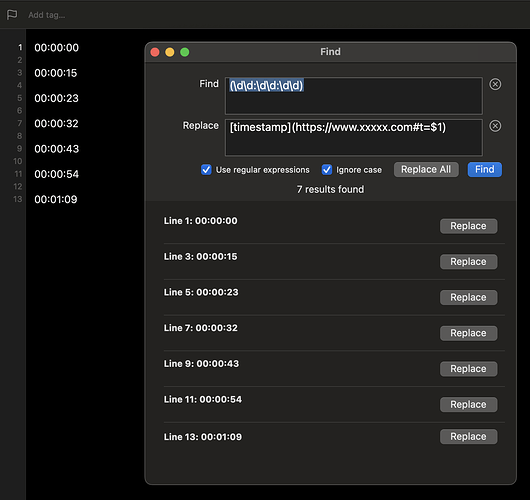Select result text Line 9: 00:00:43
530x500 pixels.
(201, 363)
